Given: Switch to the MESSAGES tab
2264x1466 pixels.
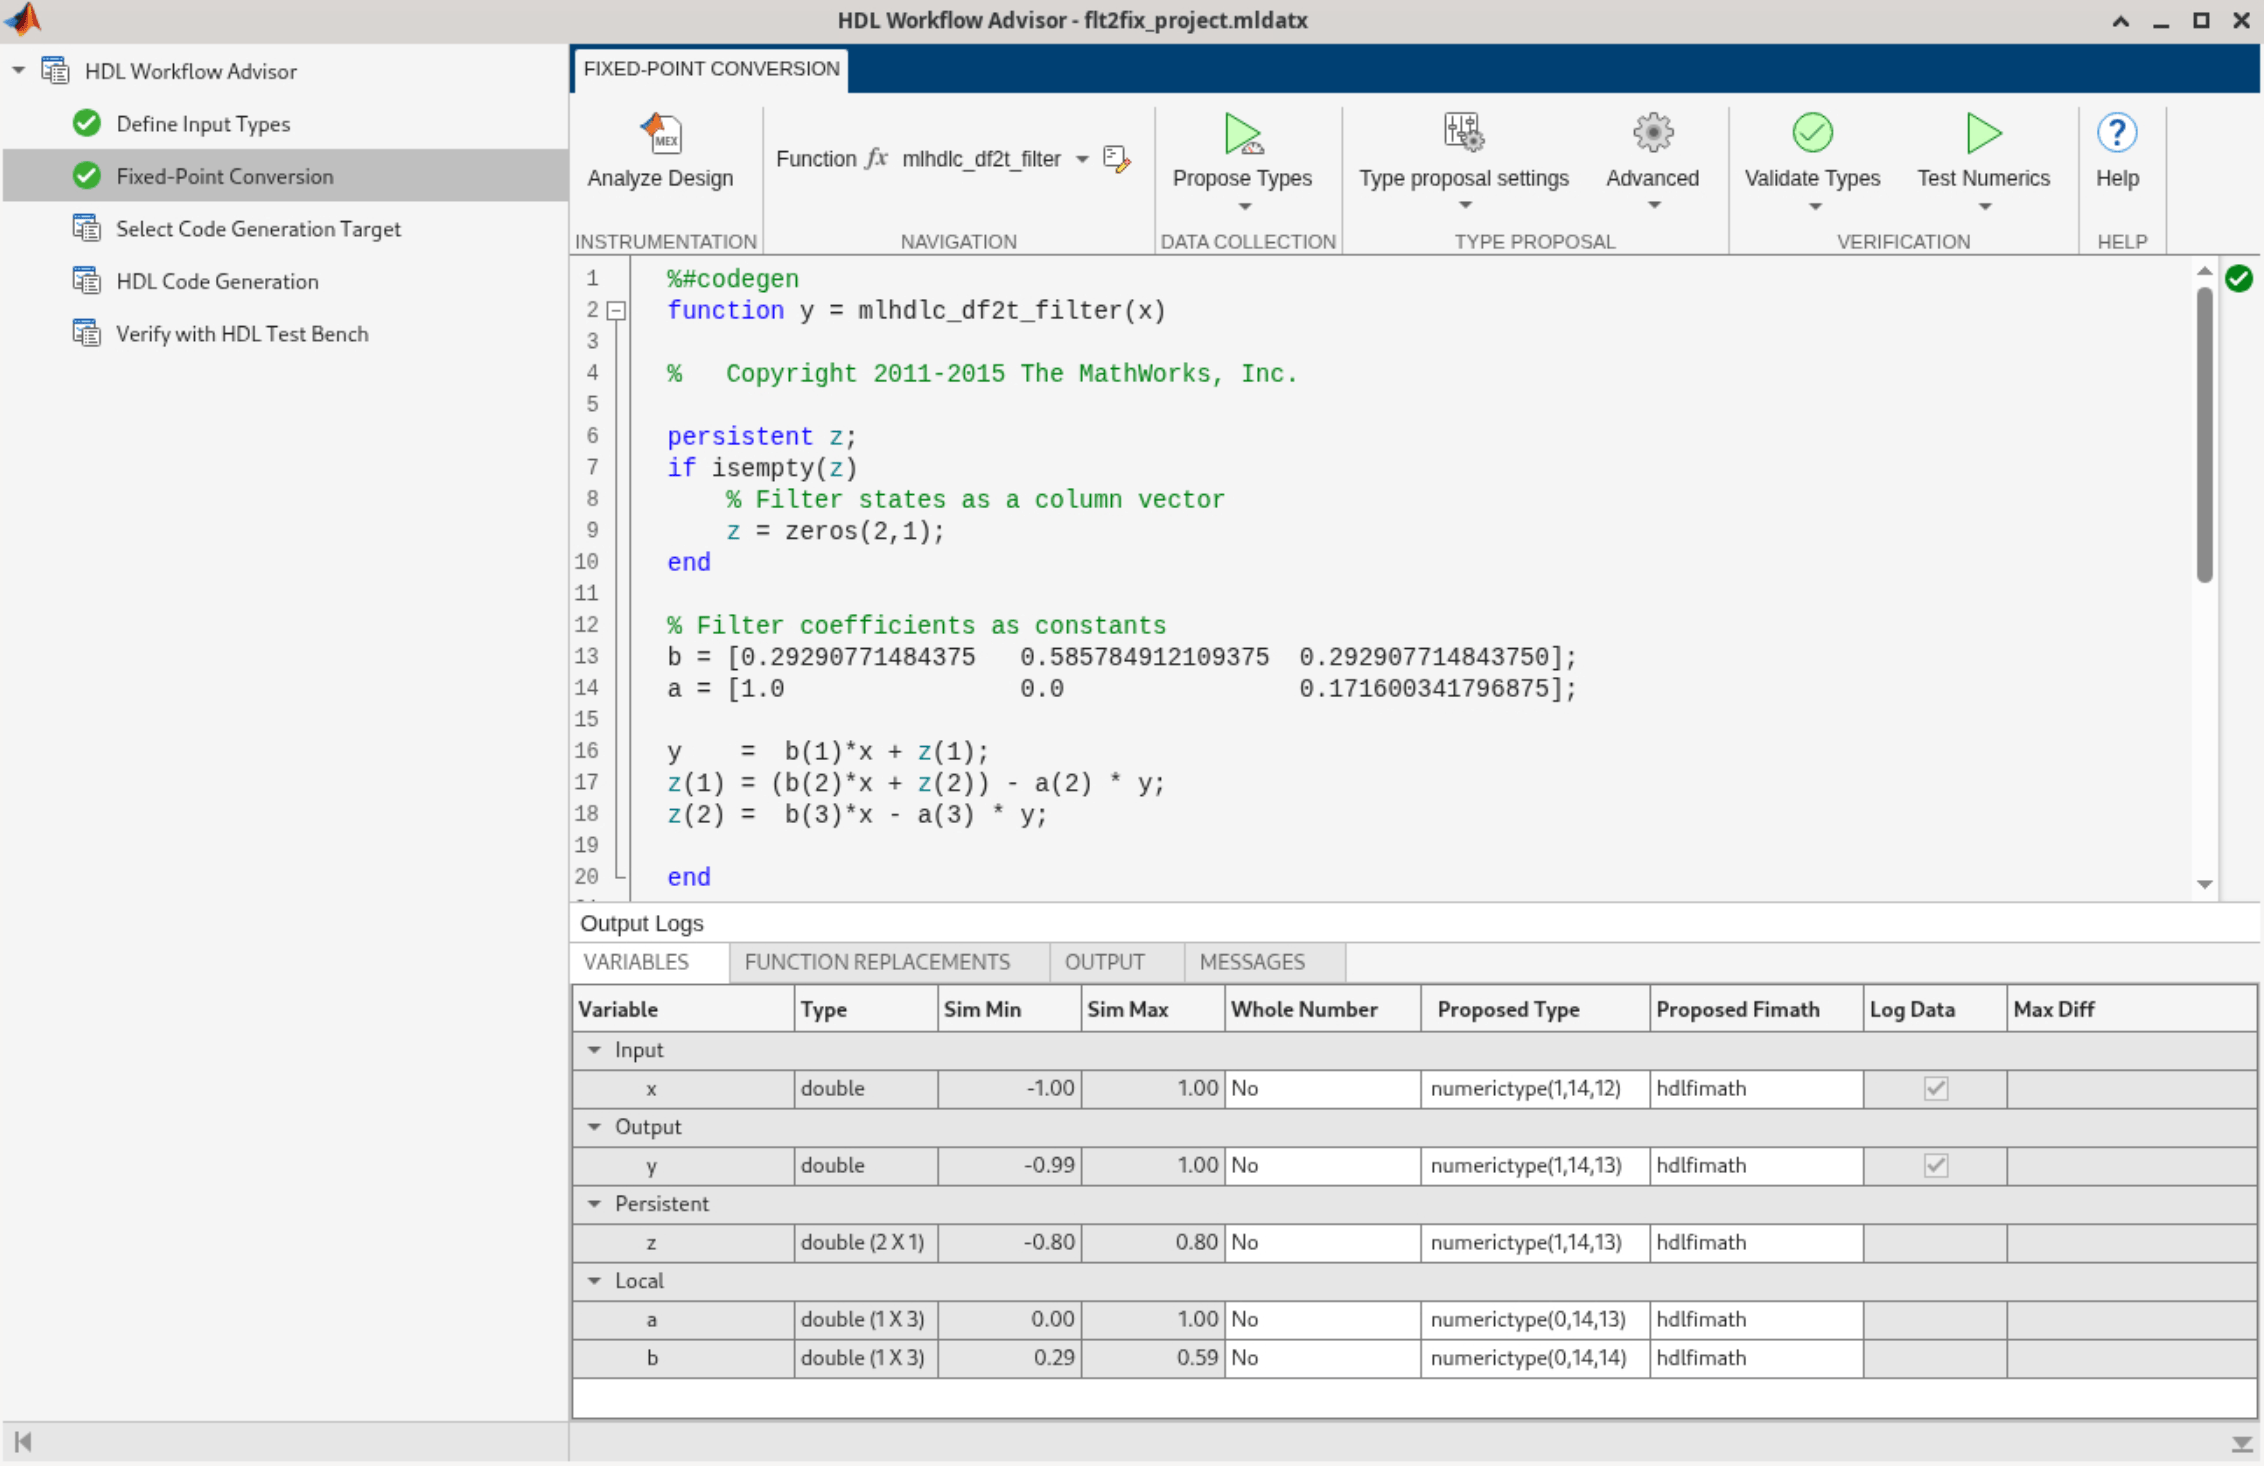Looking at the screenshot, I should click(x=1252, y=962).
